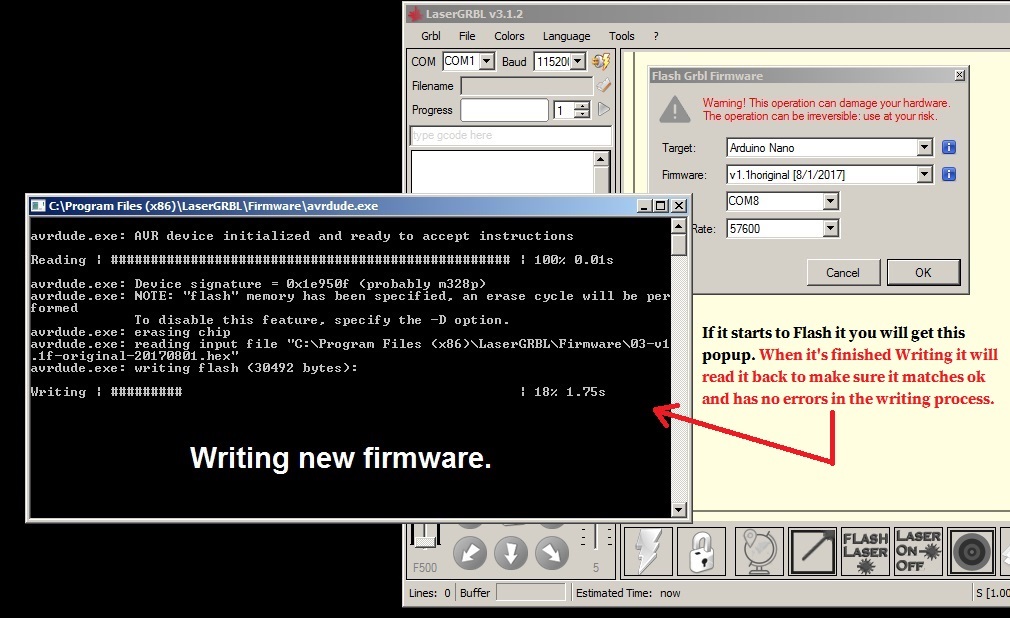This screenshot has height=618, width=1010.
Task: Click the open file icon next to Filename
Action: point(604,85)
